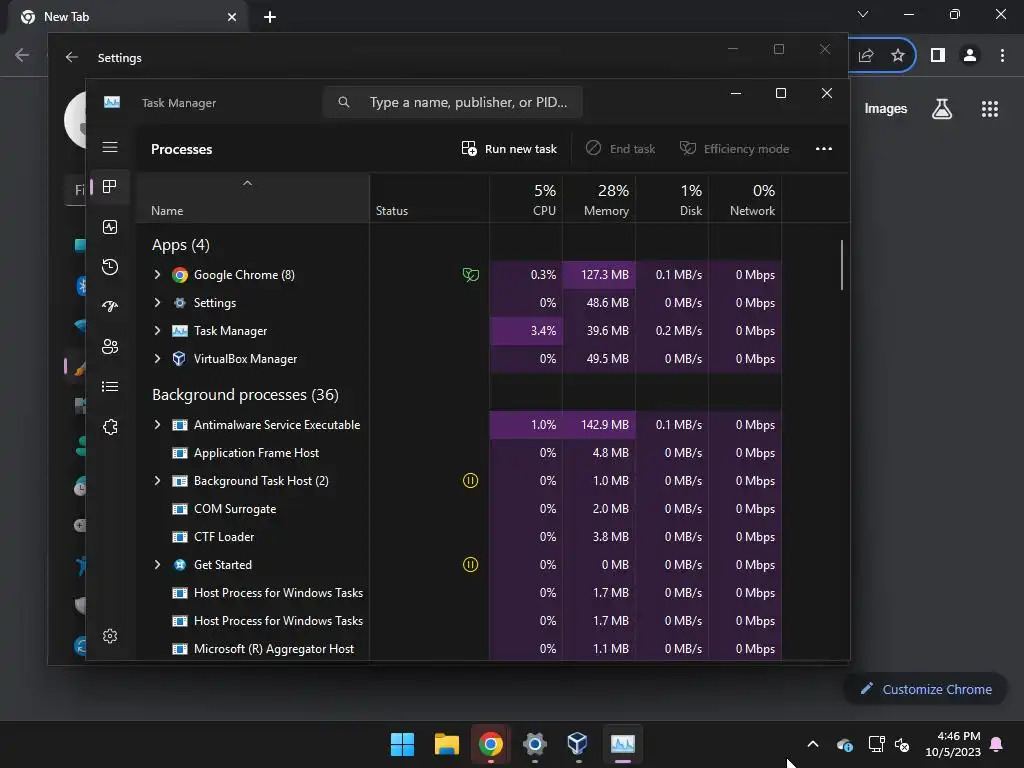Expand the VirtualBox Manager process row

pyautogui.click(x=157, y=359)
